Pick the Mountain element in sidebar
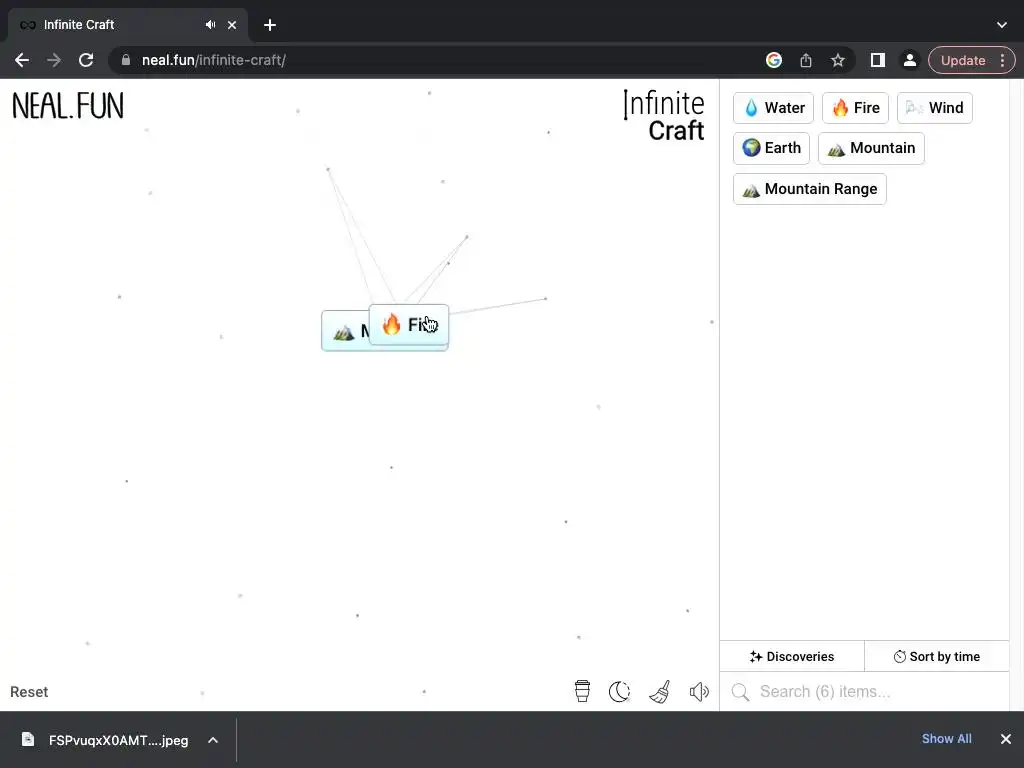Screen dimensions: 1024x768 point(871,148)
